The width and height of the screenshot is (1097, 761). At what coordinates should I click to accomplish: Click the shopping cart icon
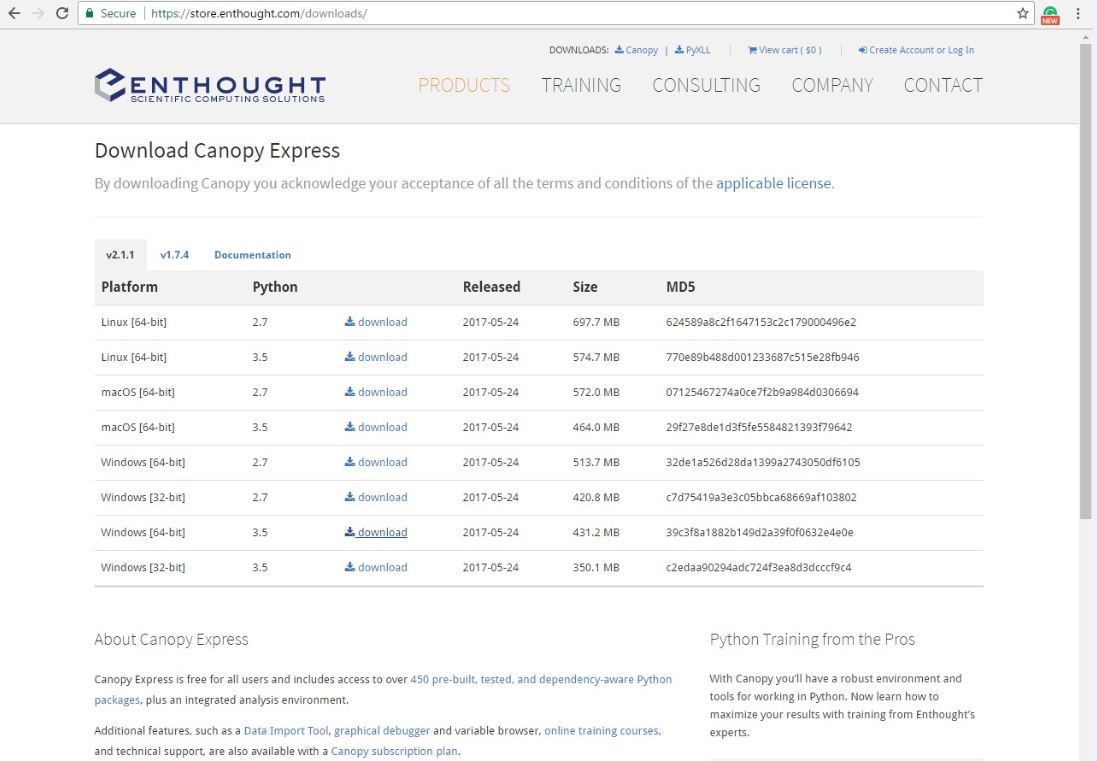click(752, 50)
